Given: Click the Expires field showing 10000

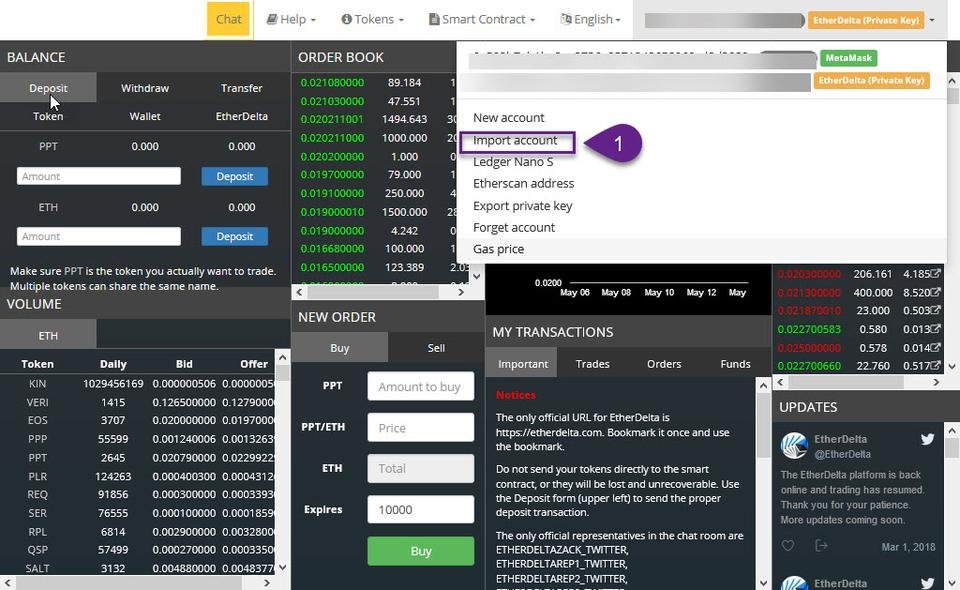Looking at the screenshot, I should pos(421,509).
